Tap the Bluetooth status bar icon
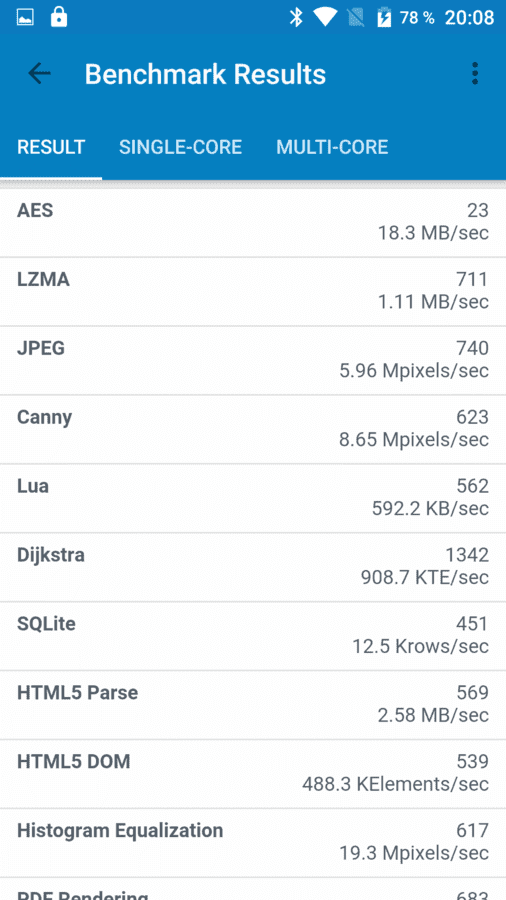This screenshot has height=900, width=506. [296, 18]
